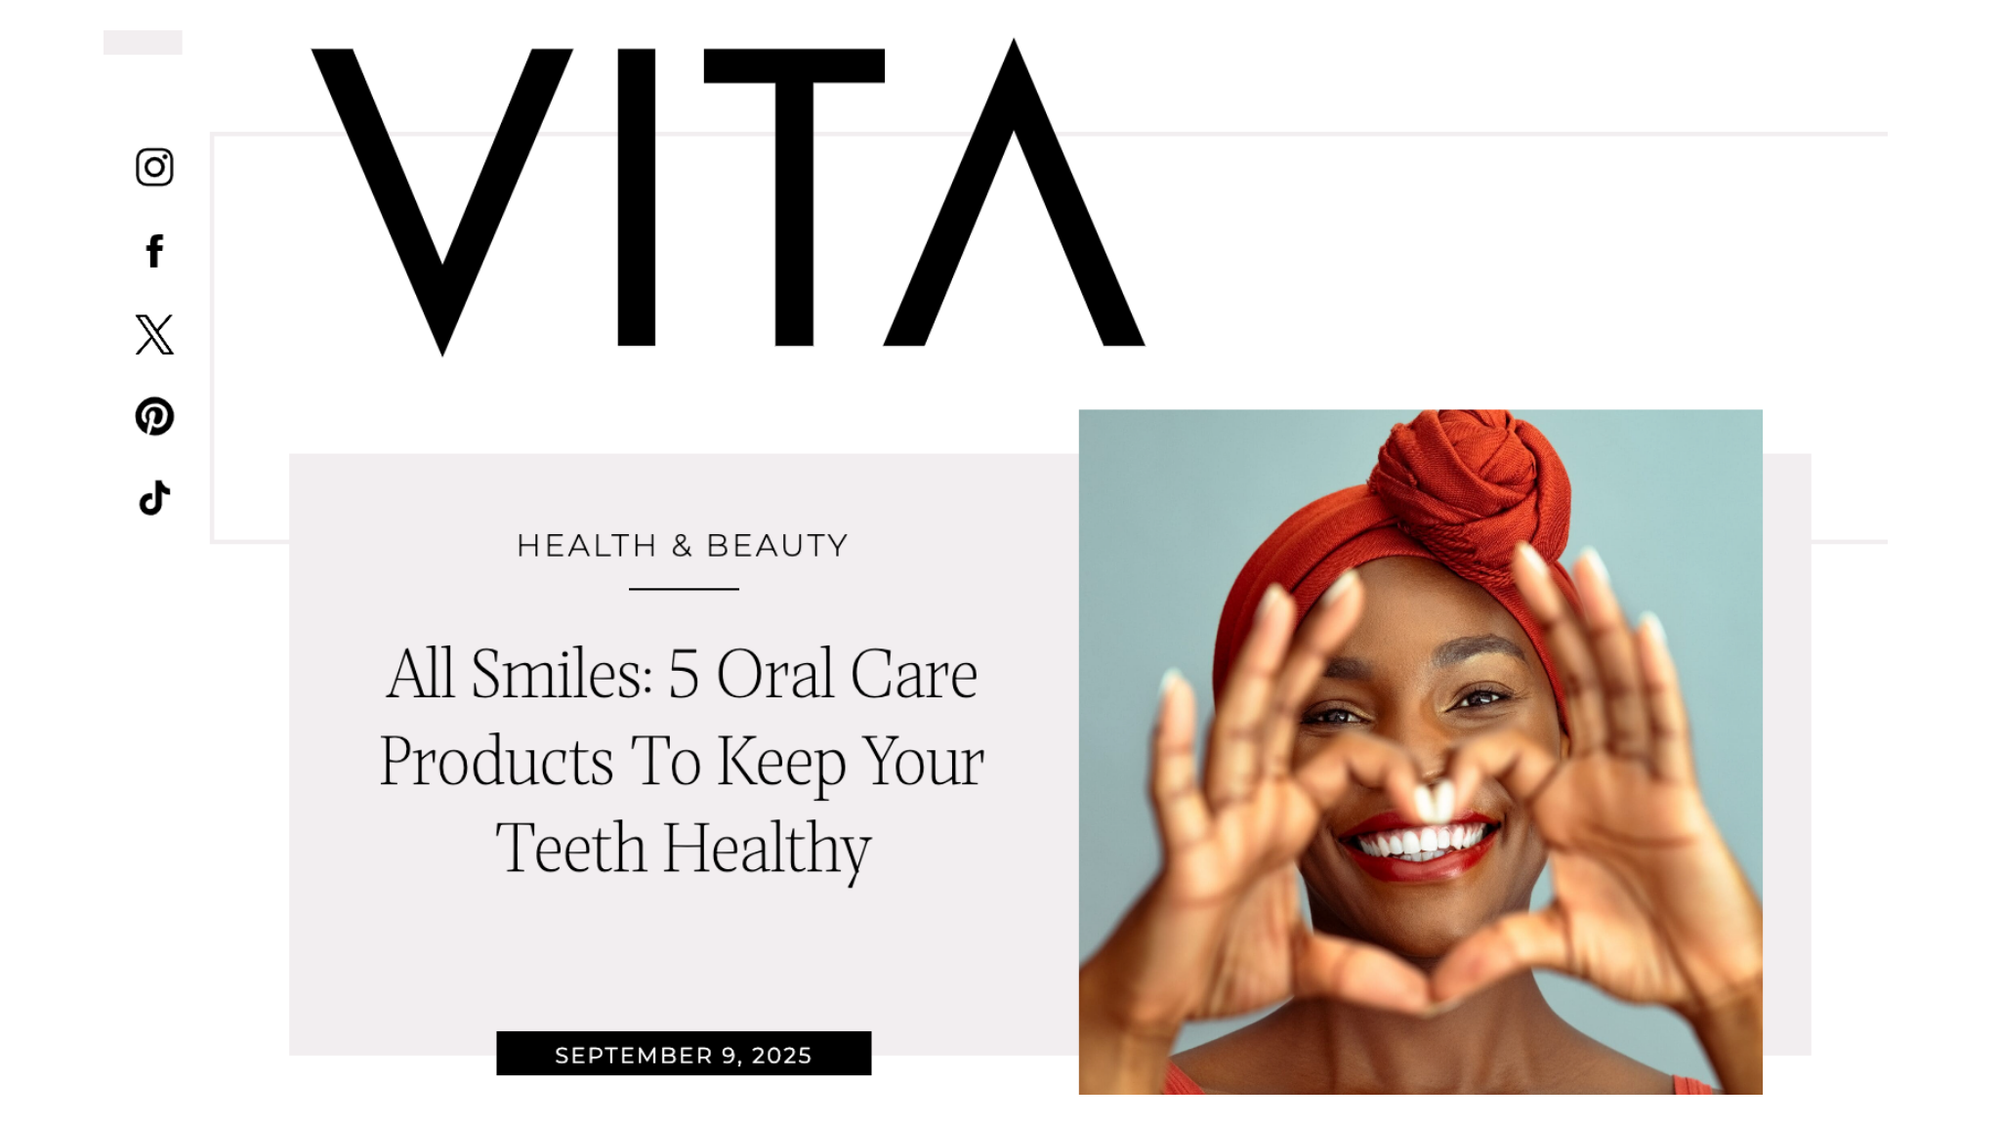Open the All Smiles article headline
Screen dimensions: 2000x1125
pyautogui.click(x=682, y=761)
